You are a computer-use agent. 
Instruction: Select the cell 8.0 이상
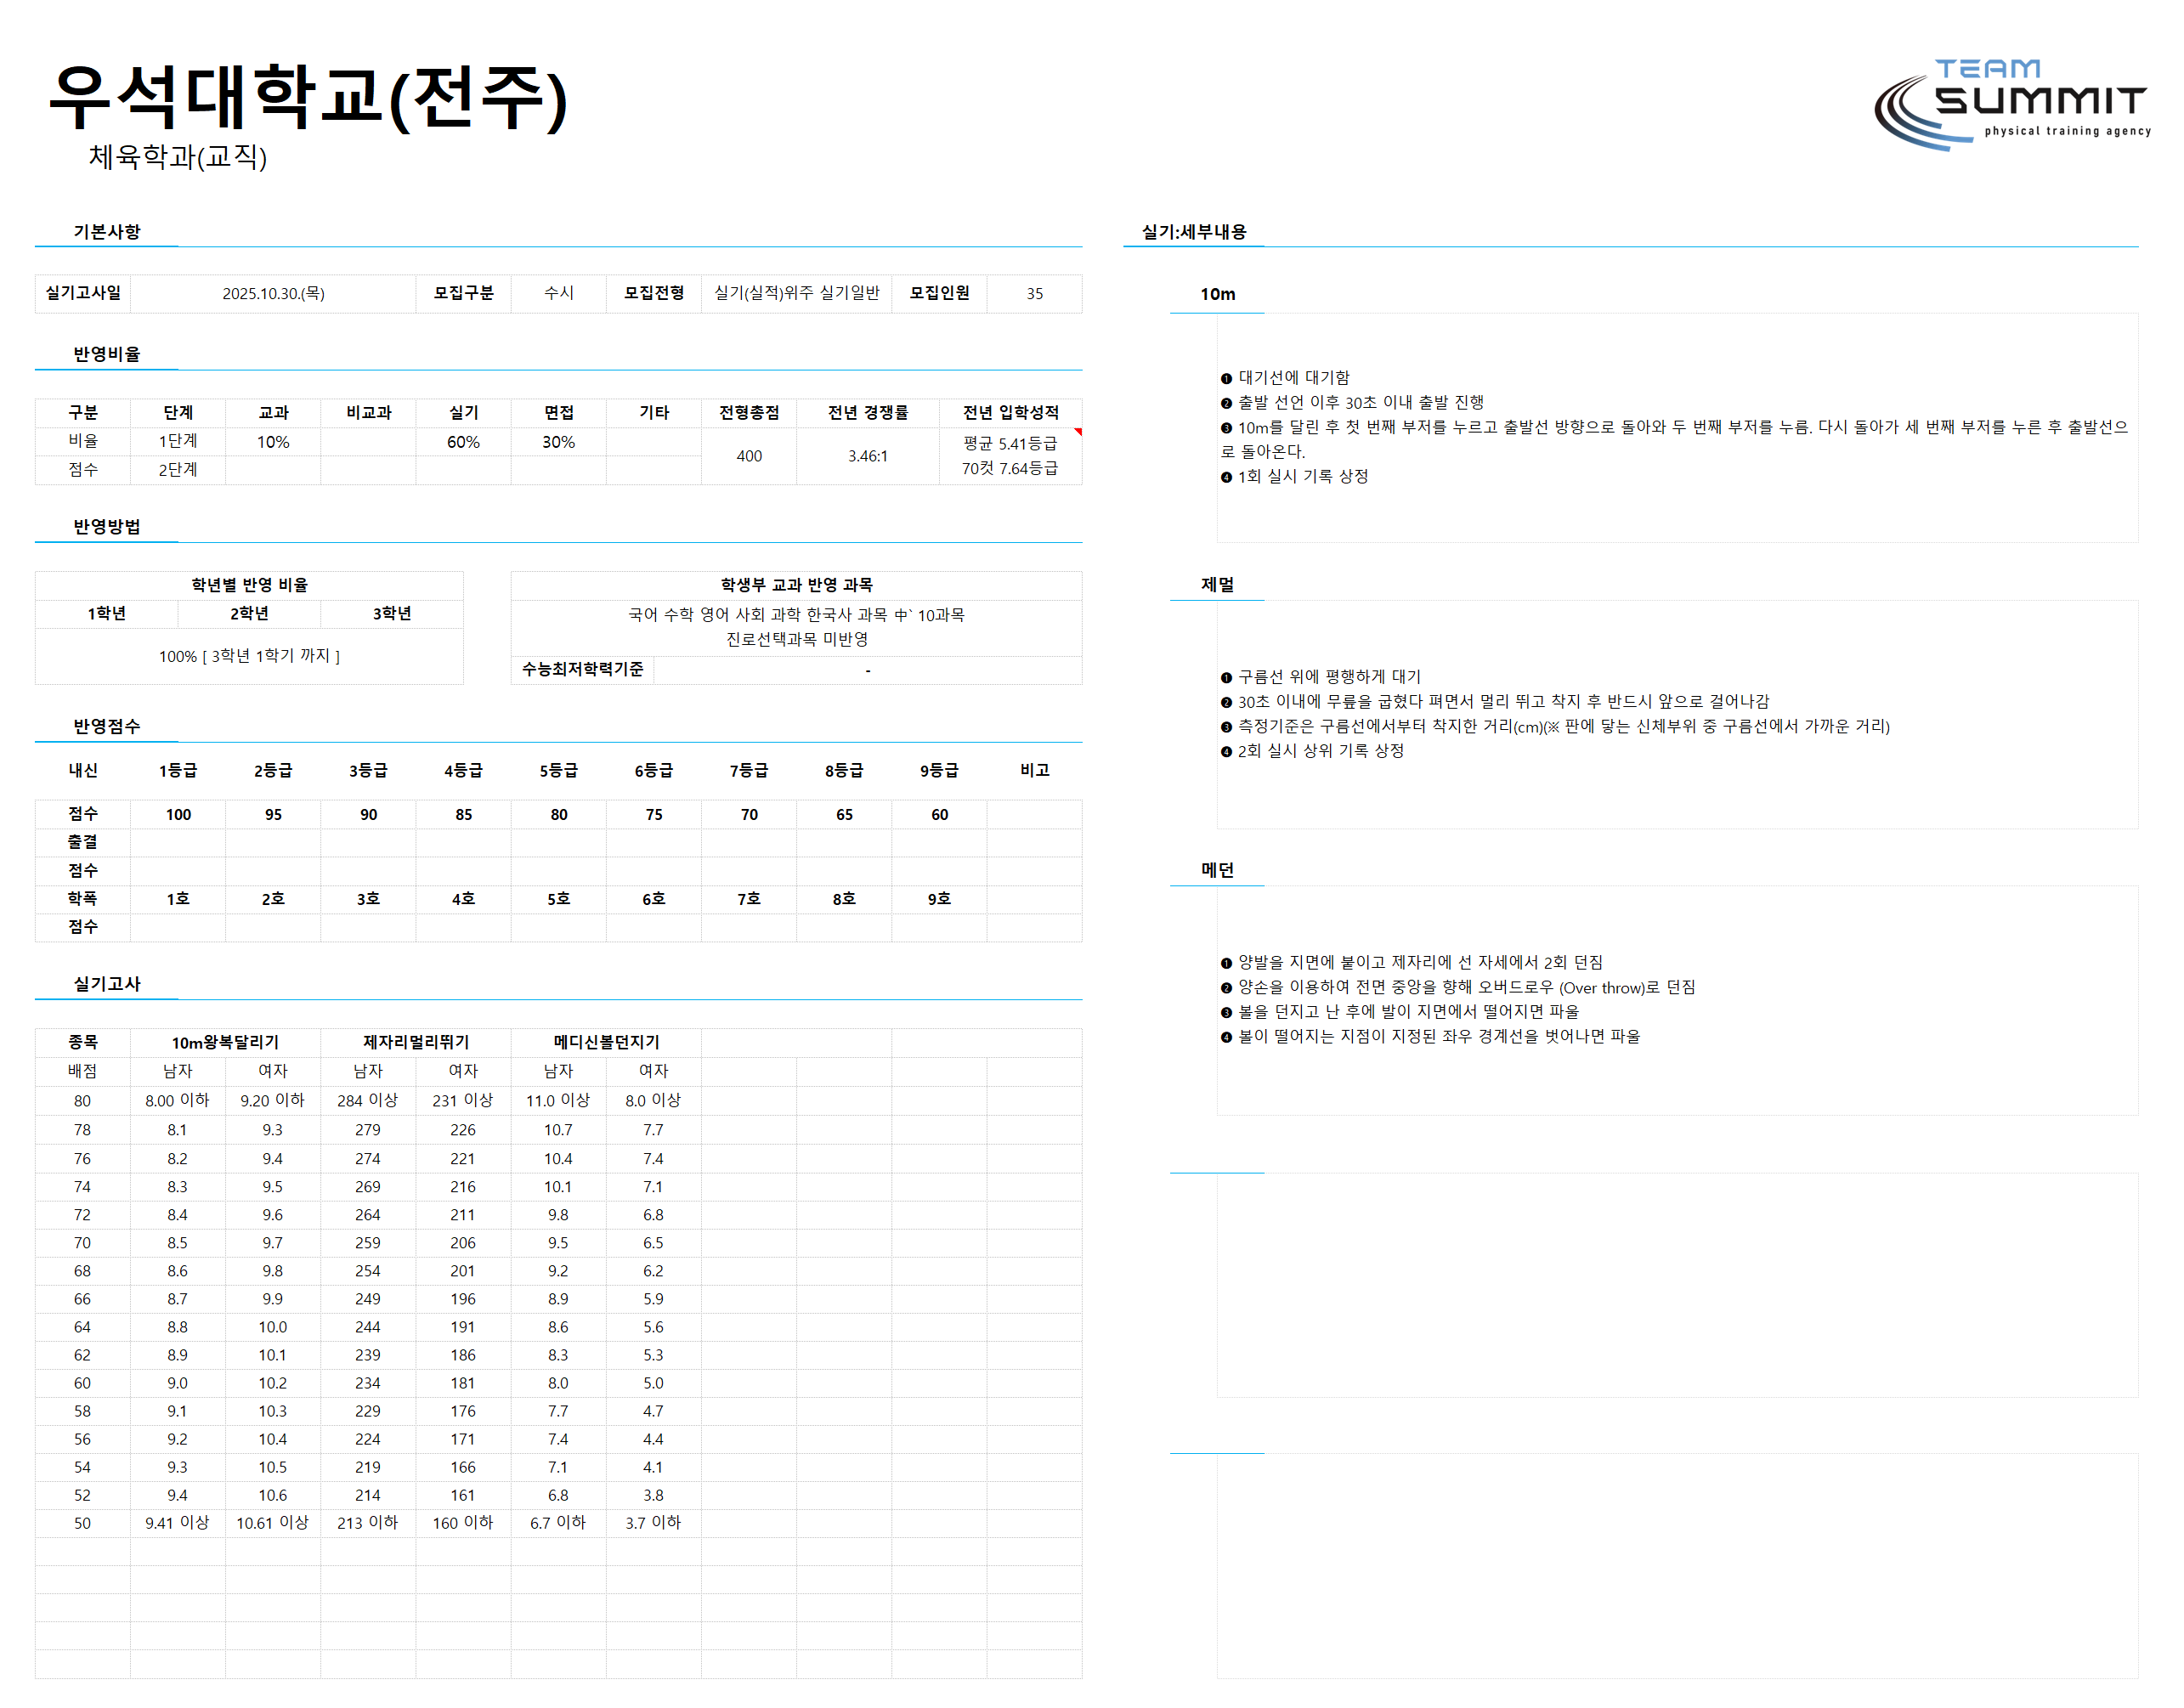(653, 1100)
